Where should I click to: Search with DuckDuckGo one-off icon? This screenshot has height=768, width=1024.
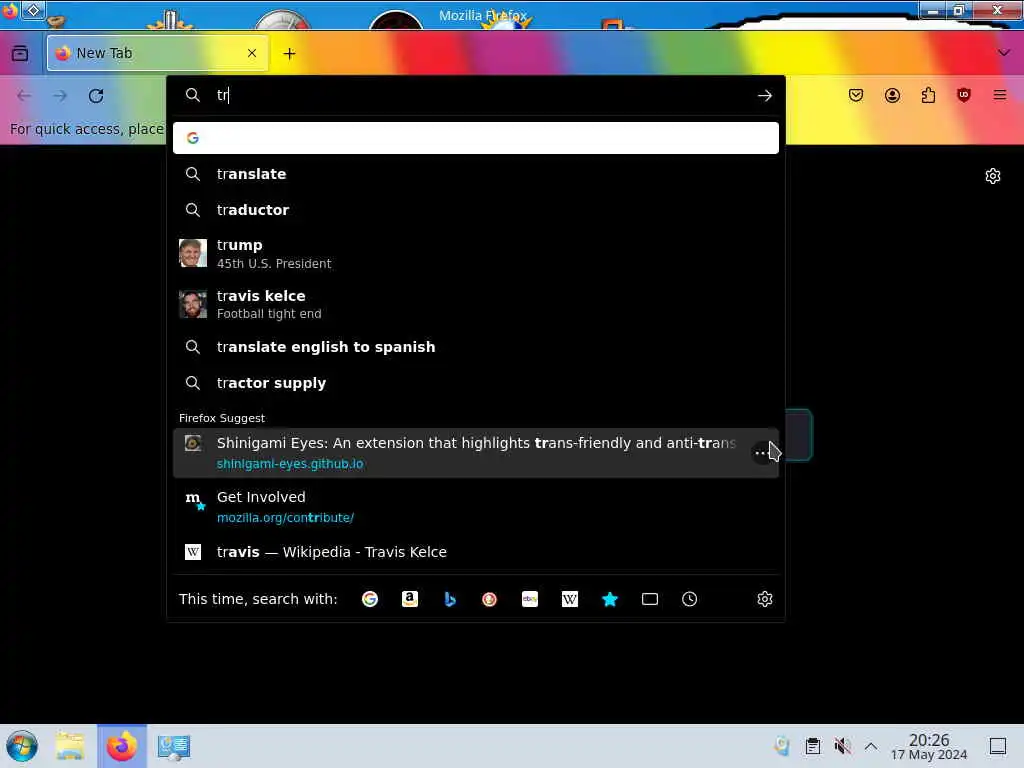click(489, 599)
